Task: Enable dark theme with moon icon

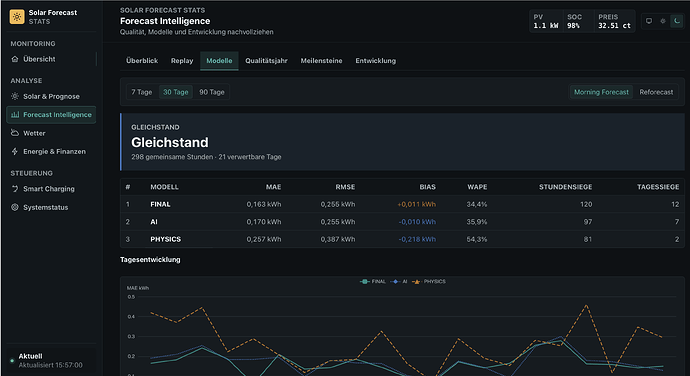Action: (677, 21)
